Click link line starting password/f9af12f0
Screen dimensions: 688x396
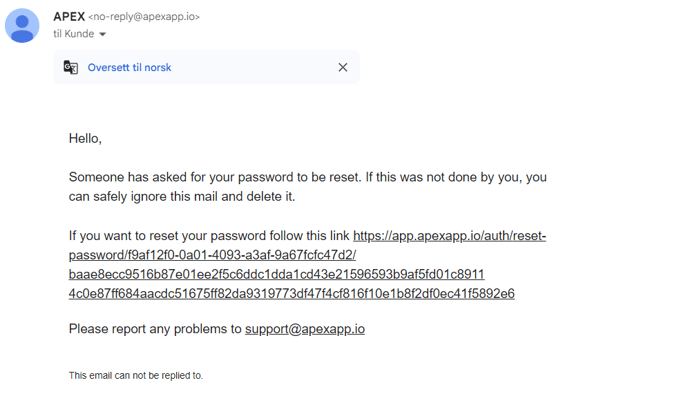tap(212, 255)
